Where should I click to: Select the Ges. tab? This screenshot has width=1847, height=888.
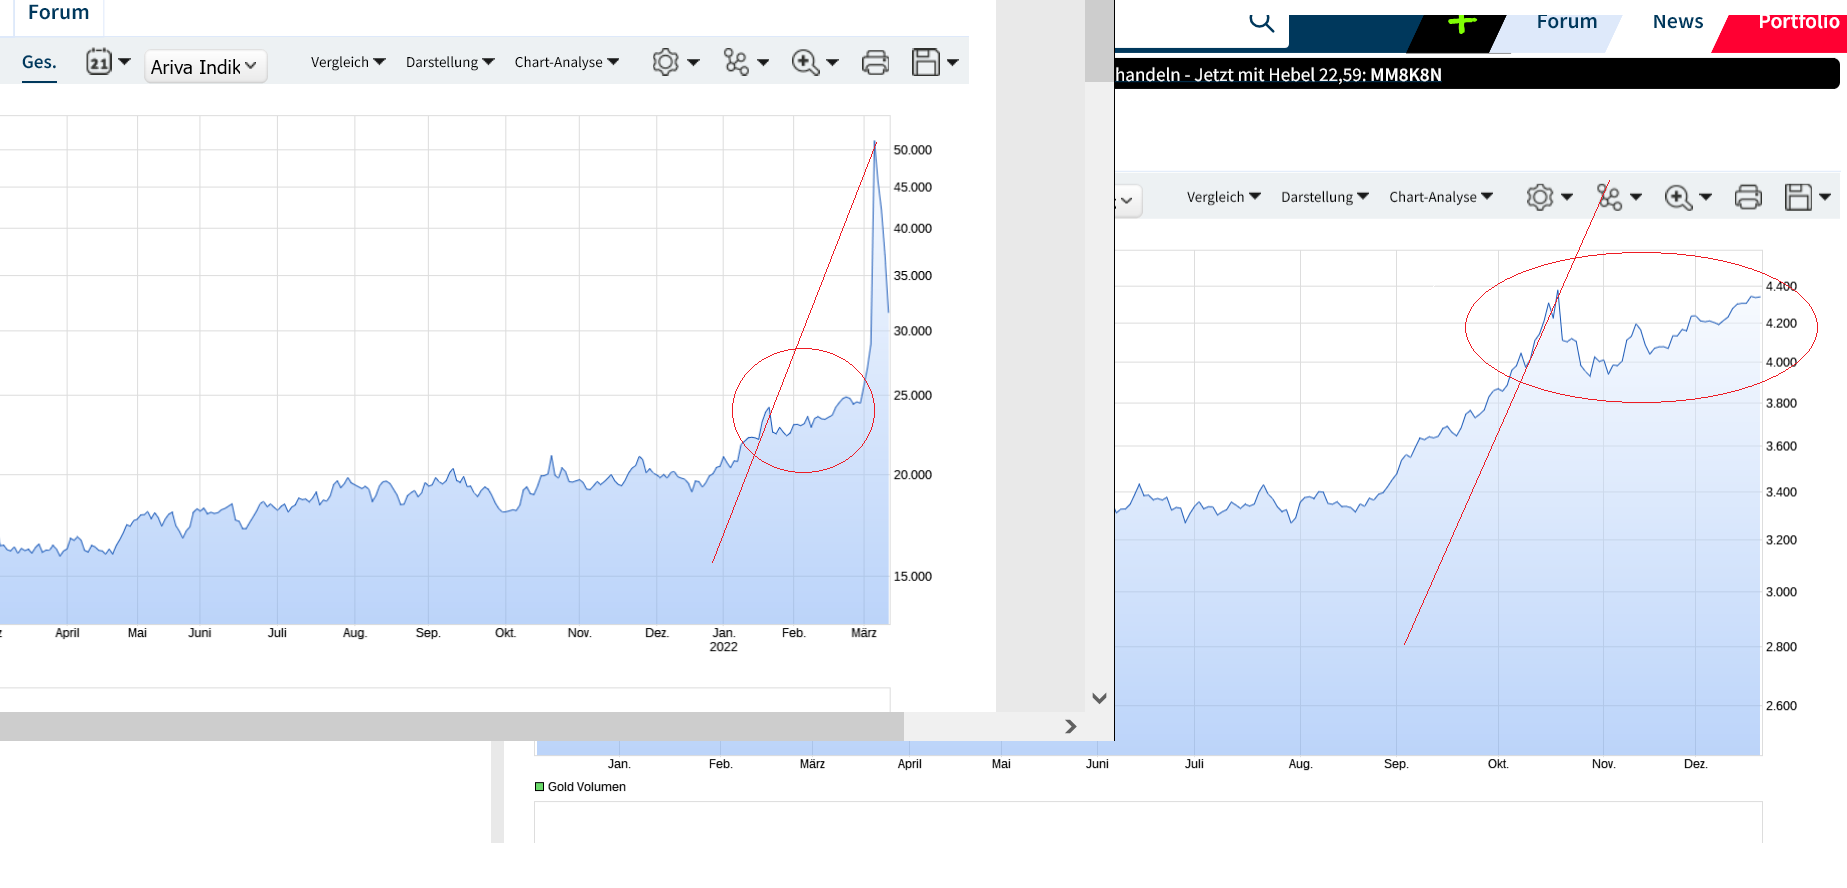(39, 62)
